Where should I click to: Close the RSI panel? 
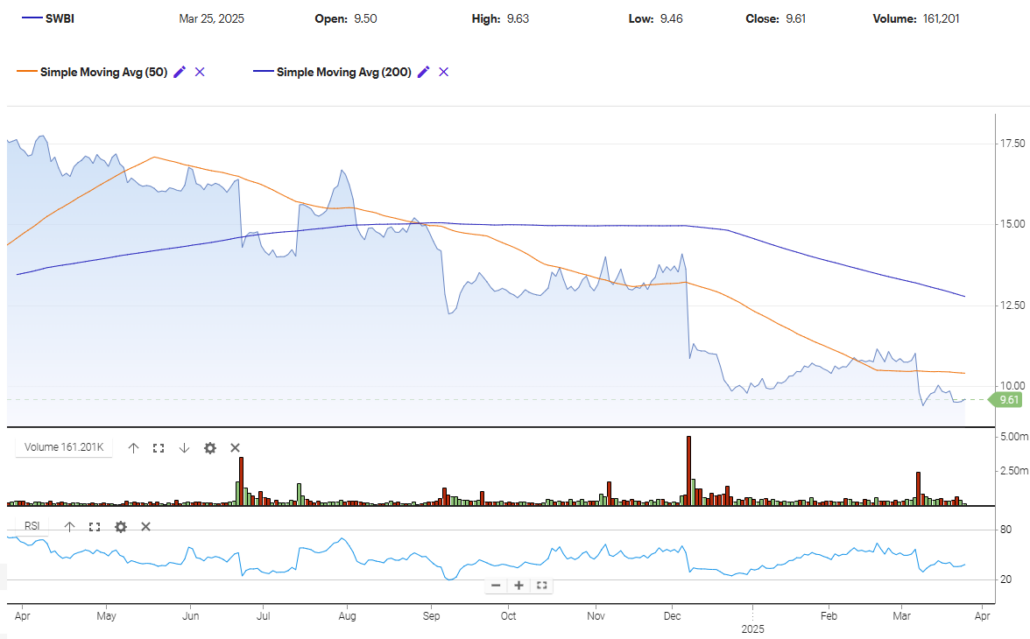pyautogui.click(x=146, y=527)
